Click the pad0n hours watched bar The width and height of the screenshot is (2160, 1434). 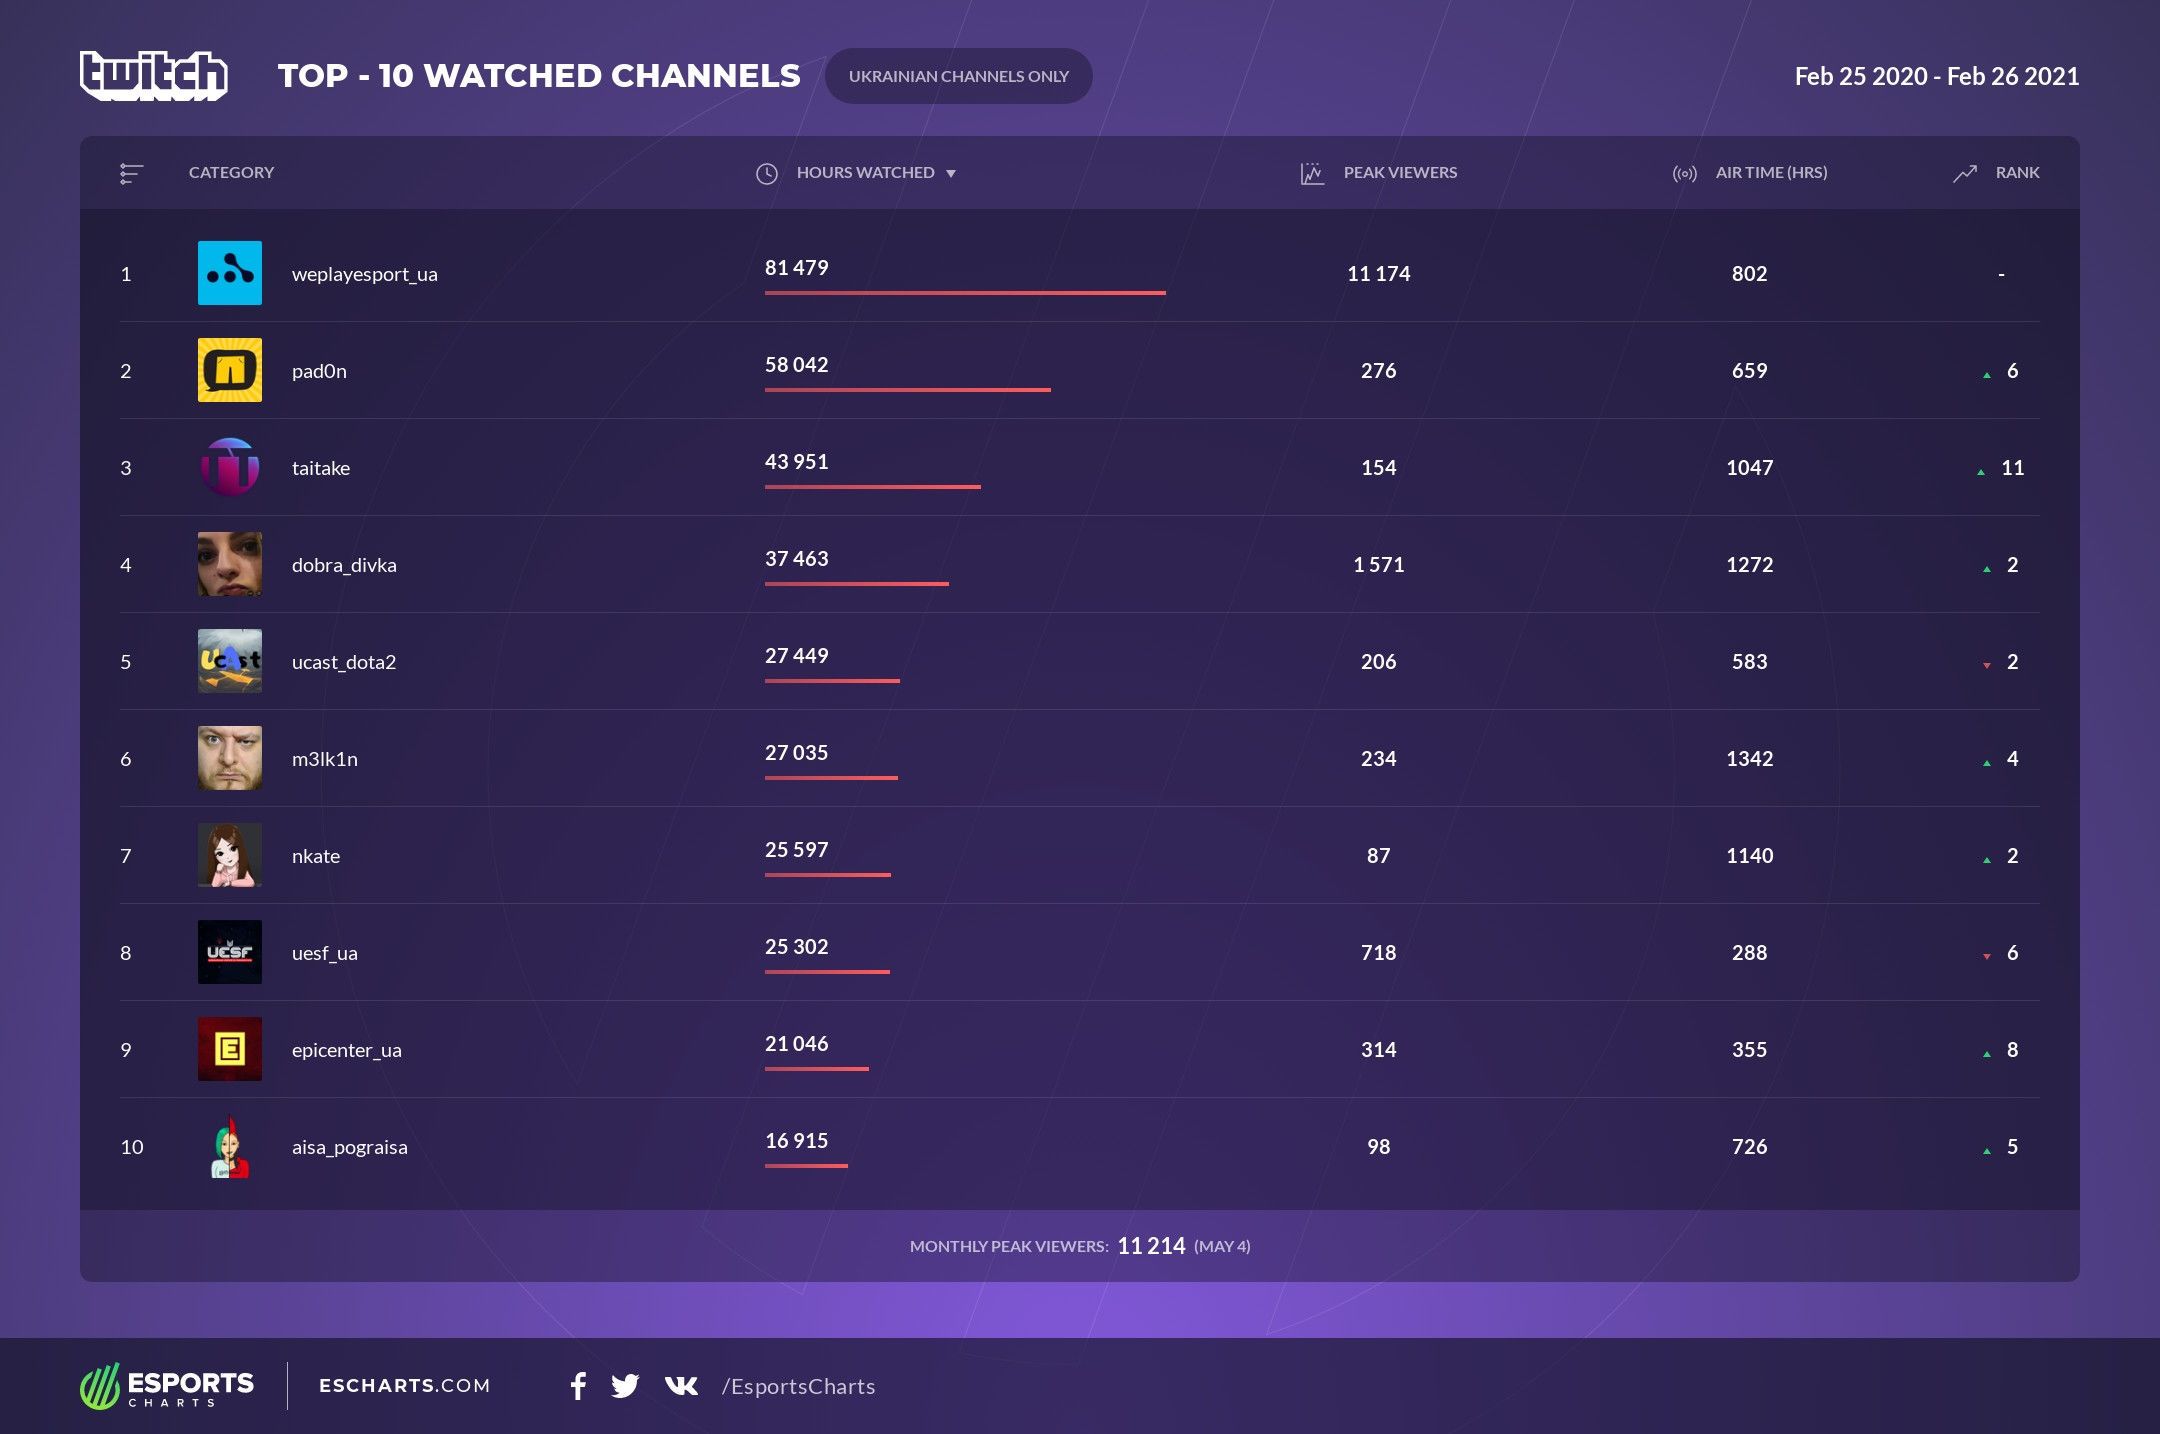coord(908,390)
